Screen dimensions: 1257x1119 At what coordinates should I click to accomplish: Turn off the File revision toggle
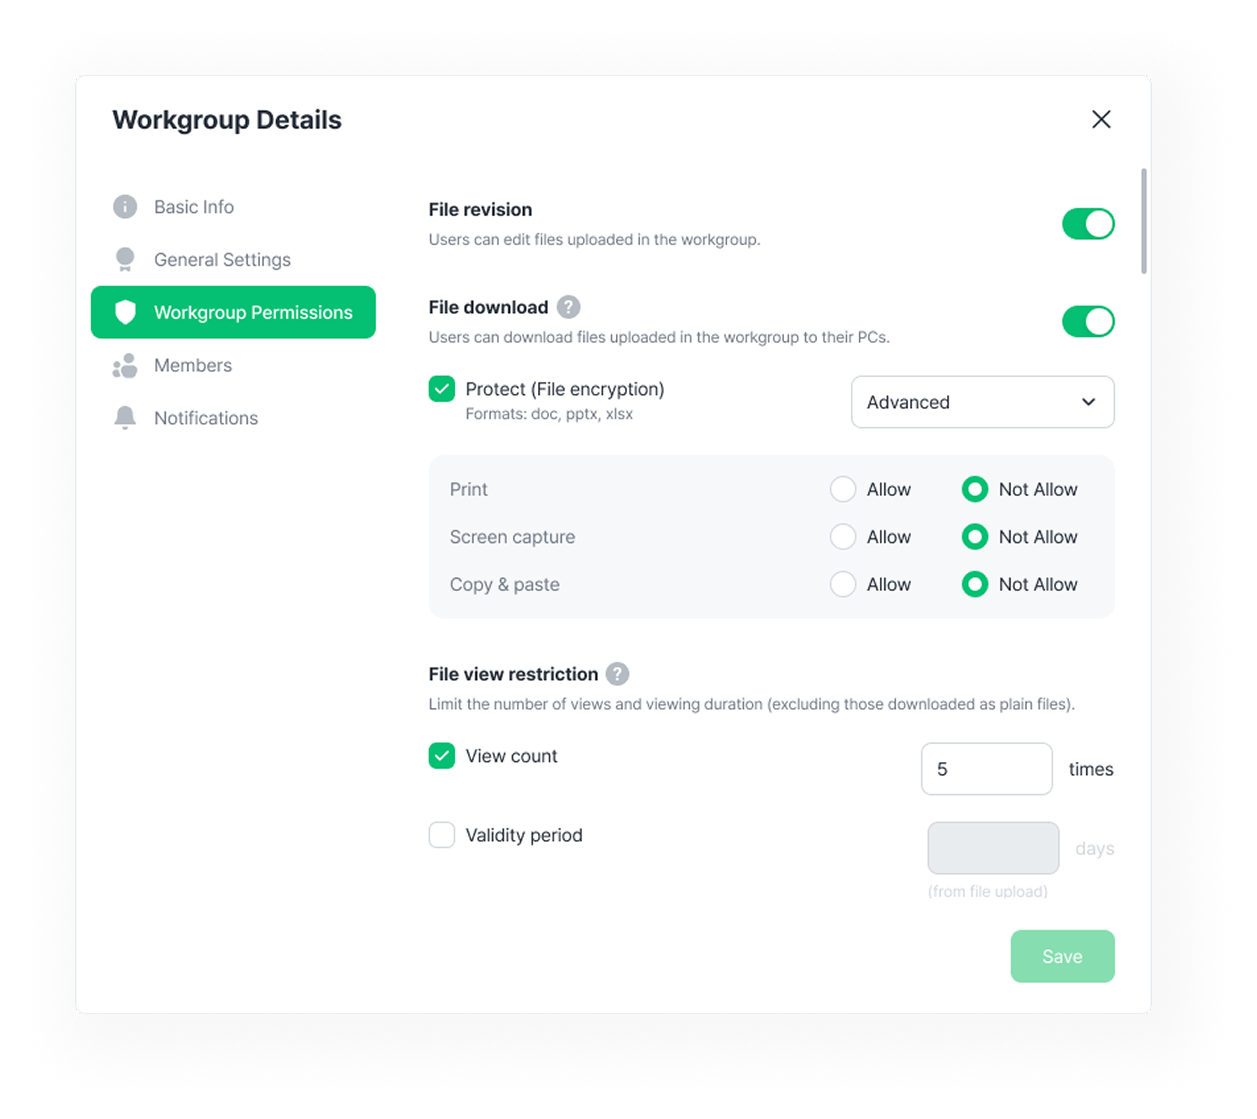[1088, 224]
